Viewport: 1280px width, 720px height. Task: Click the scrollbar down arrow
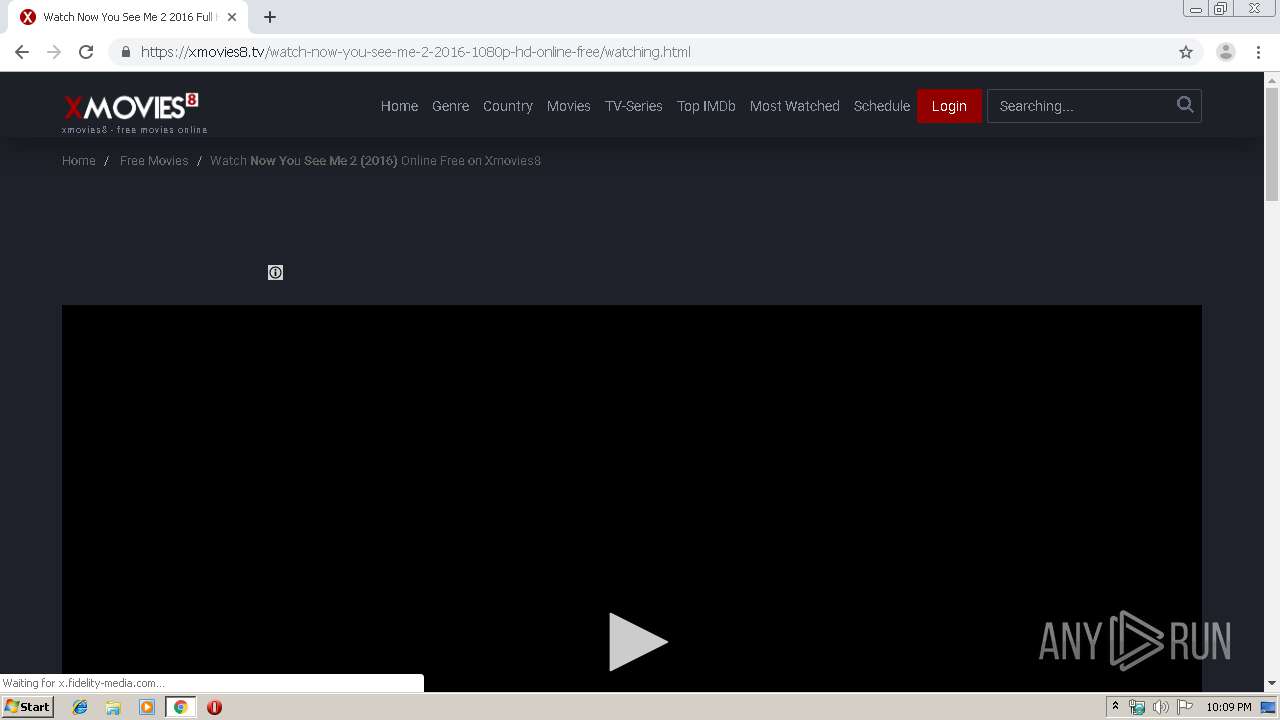coord(1272,683)
